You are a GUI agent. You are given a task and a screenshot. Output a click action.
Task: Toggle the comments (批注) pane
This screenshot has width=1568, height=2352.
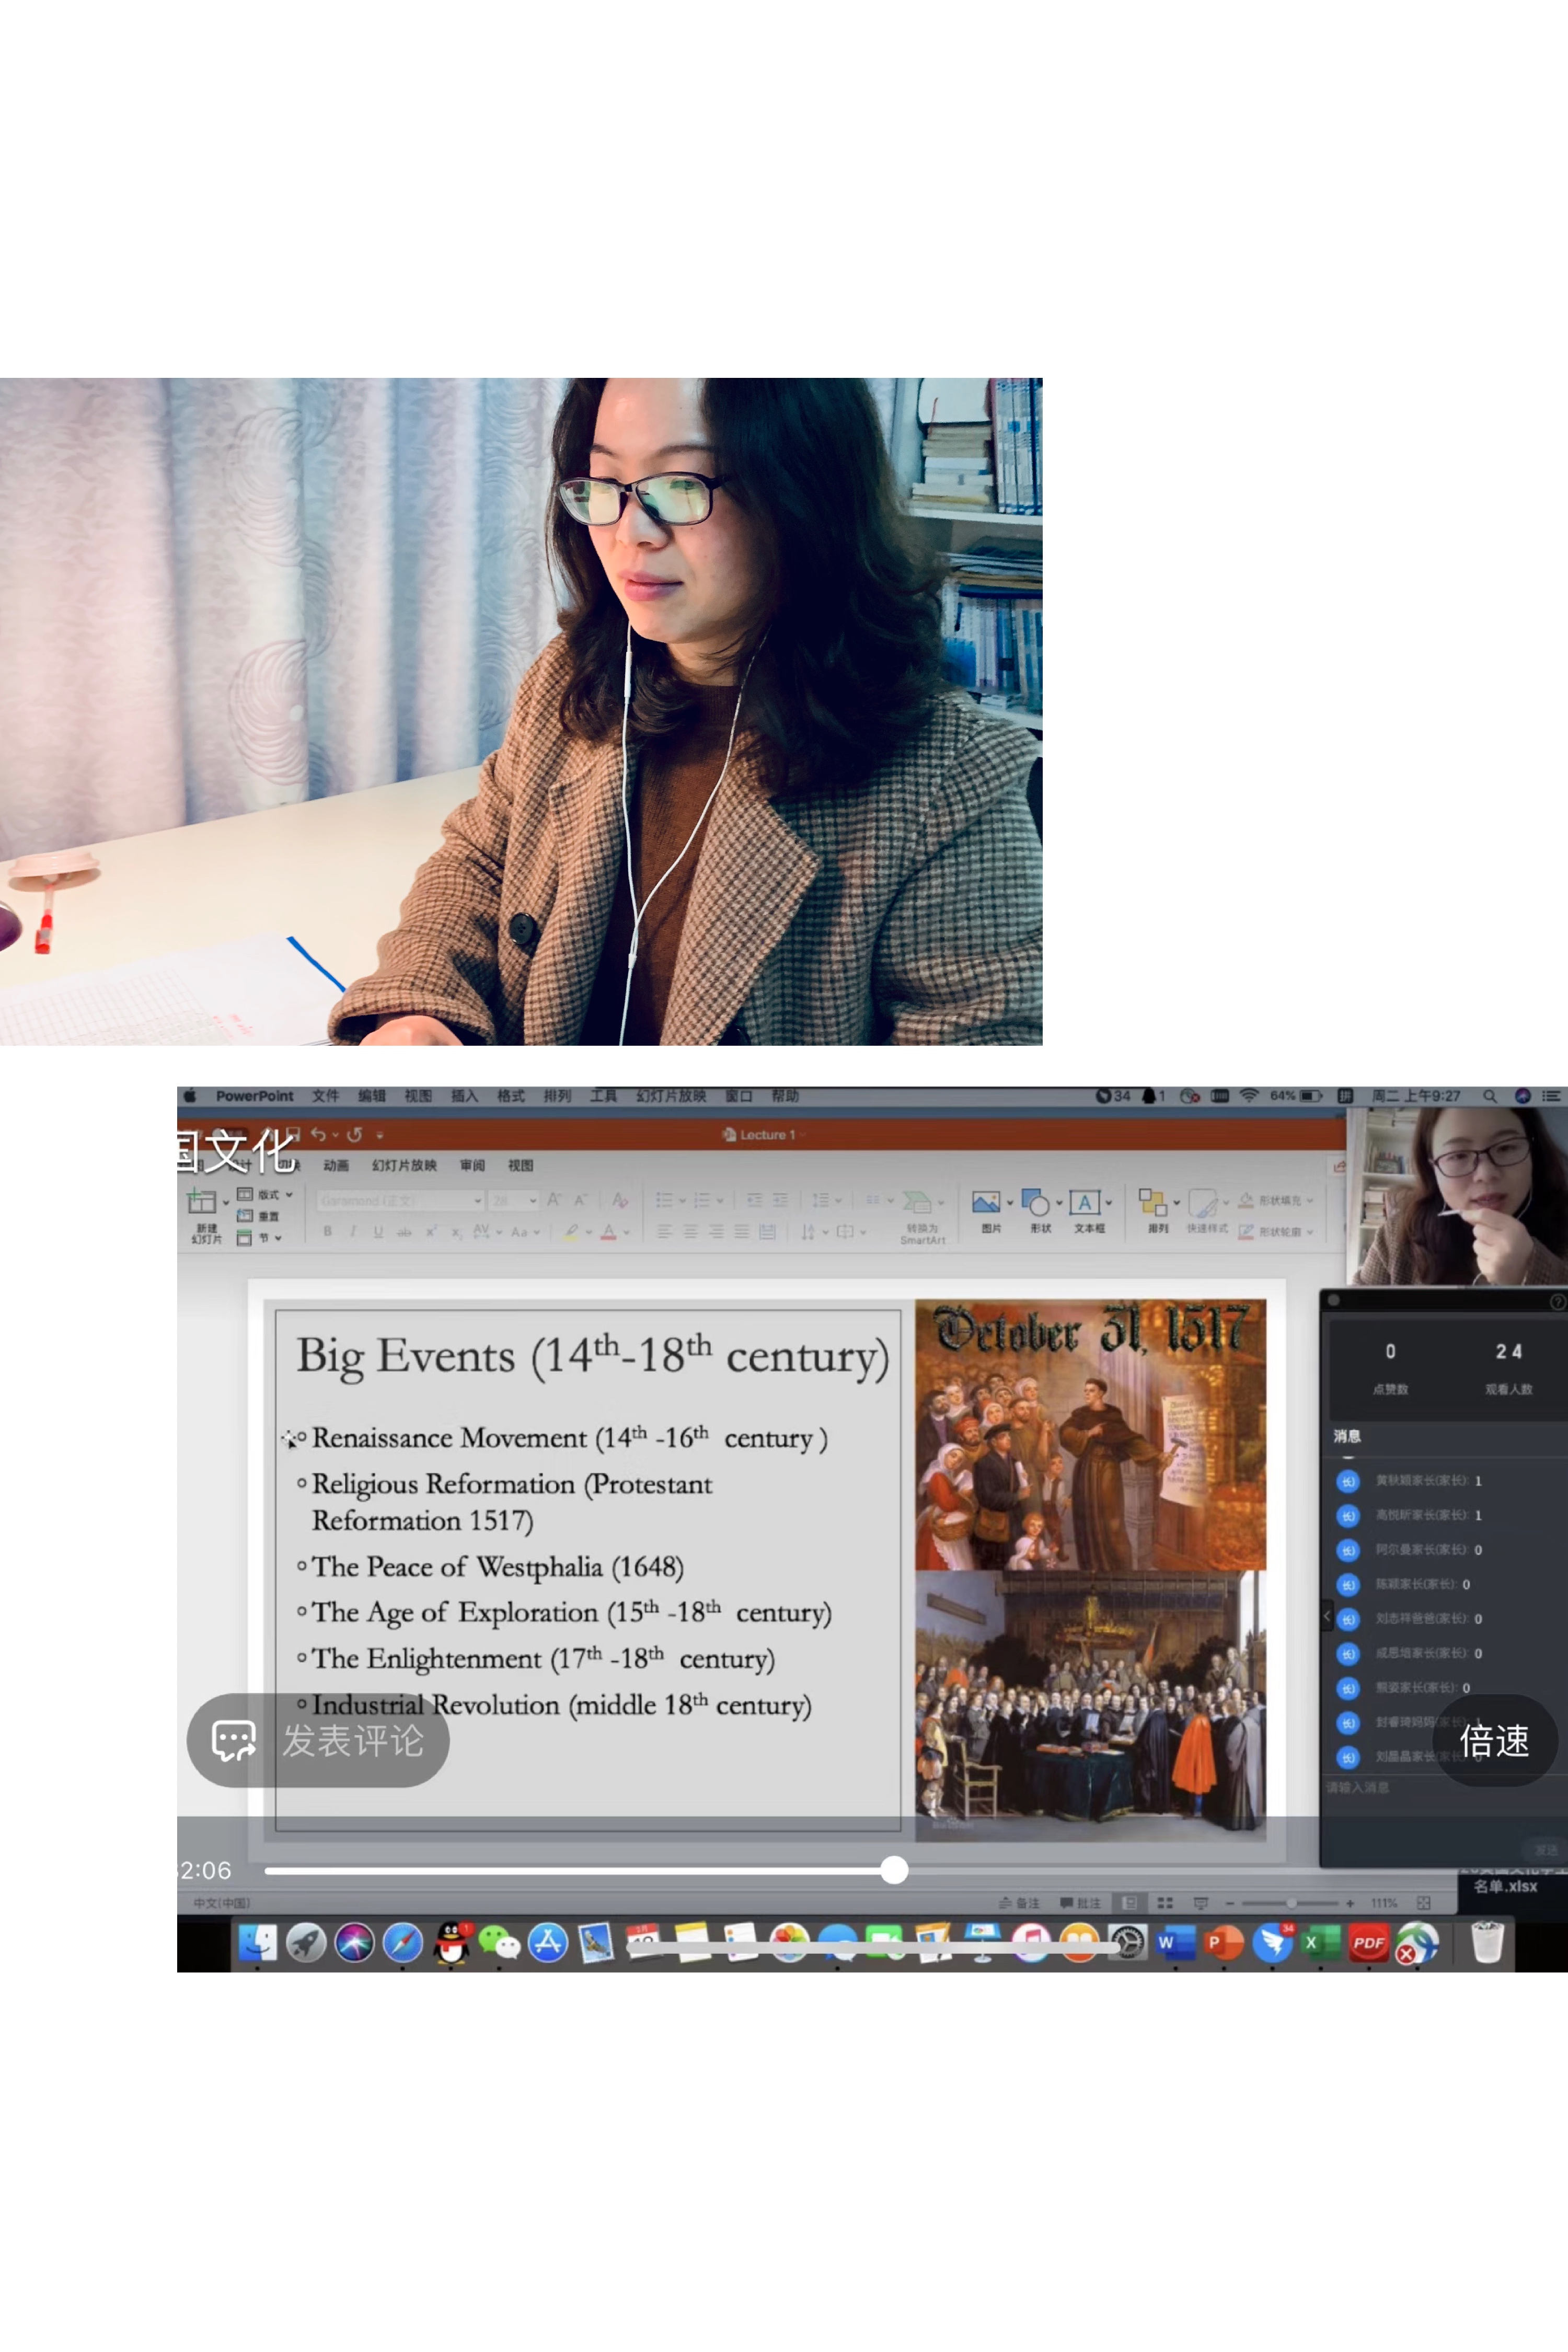tap(1081, 1903)
